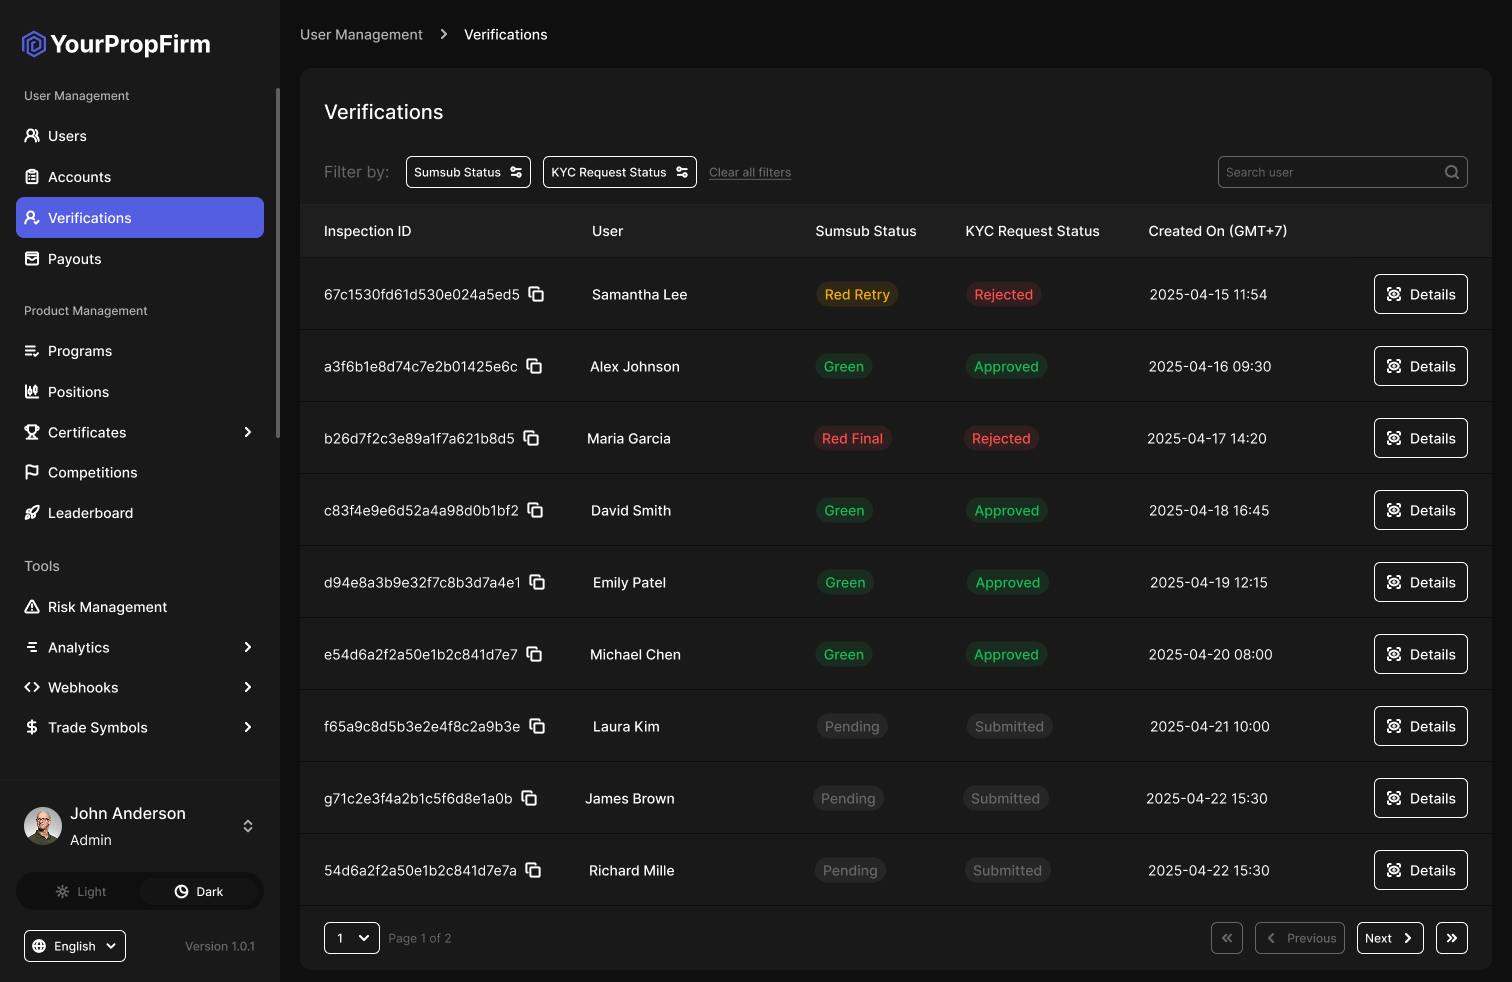The image size is (1512, 982).
Task: Expand the Certificates submenu
Action: [x=248, y=432]
